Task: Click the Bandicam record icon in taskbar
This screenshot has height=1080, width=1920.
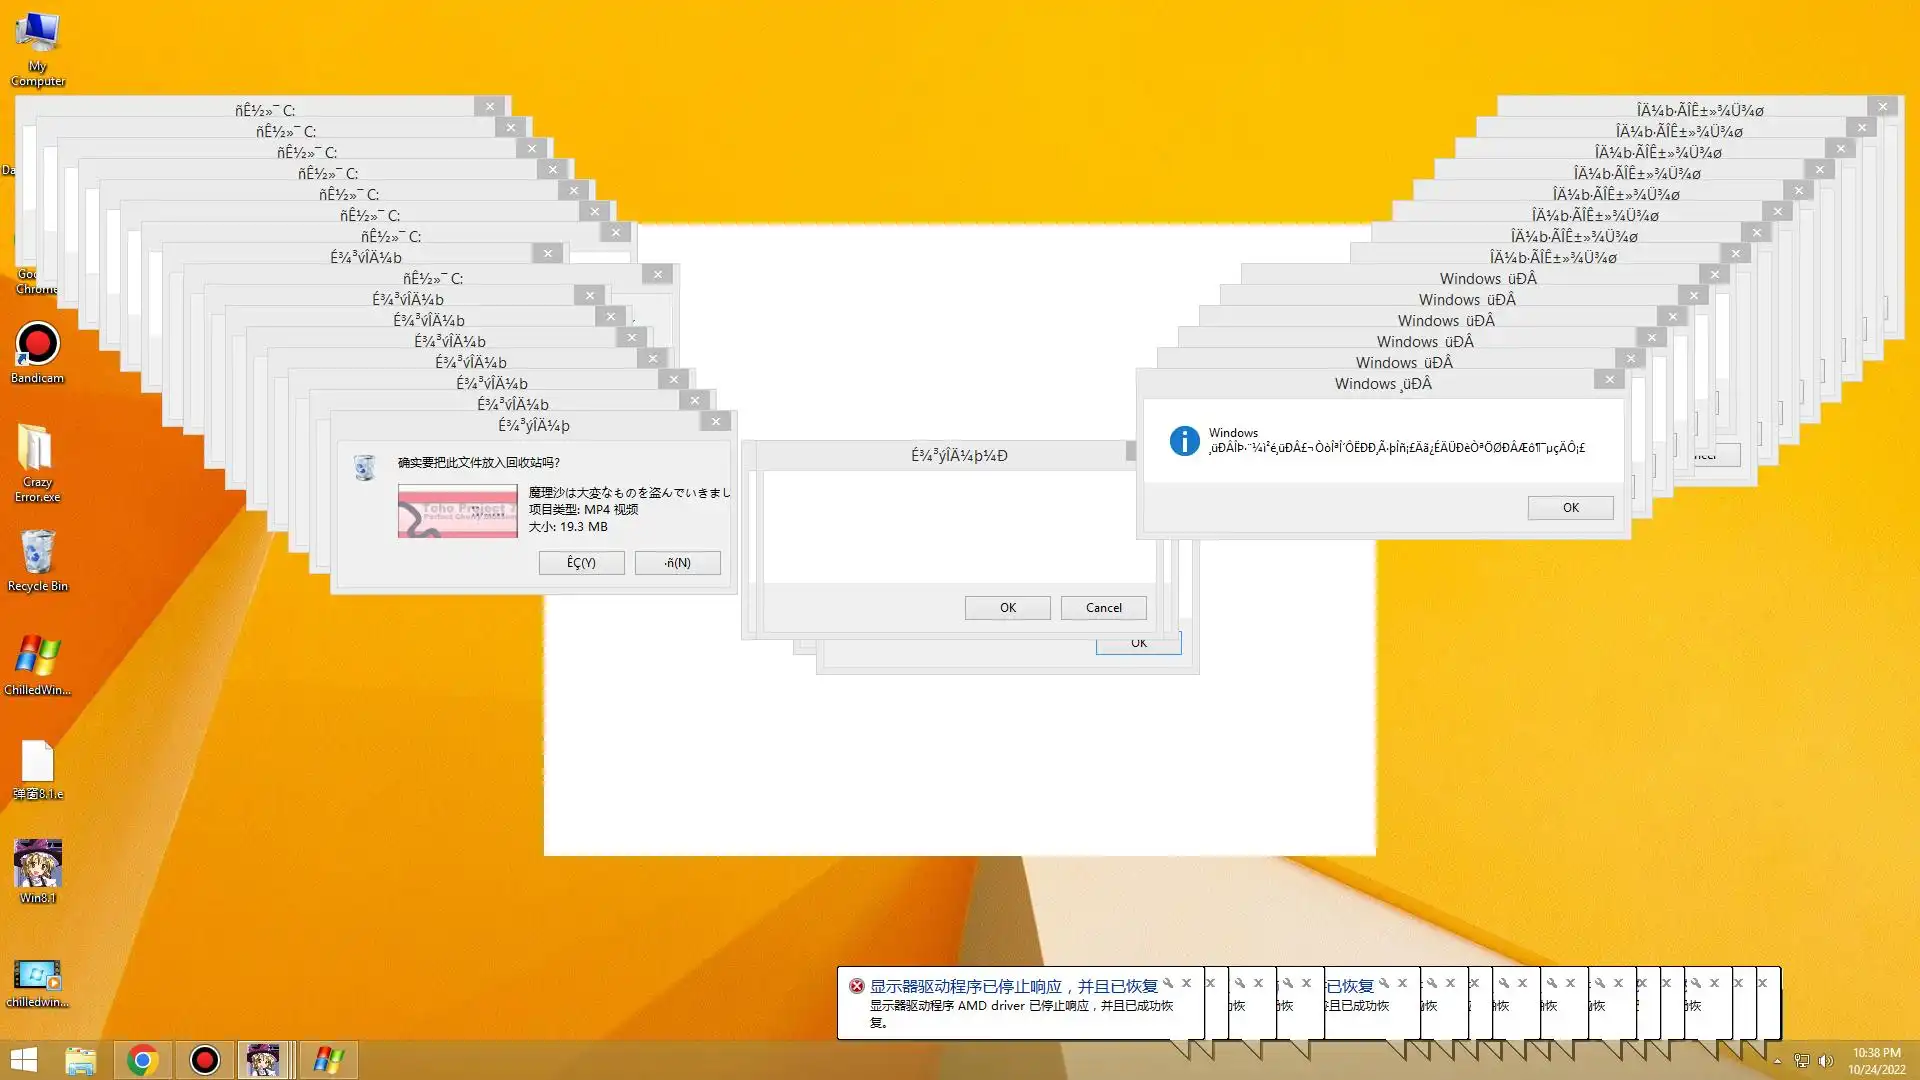Action: coord(204,1060)
